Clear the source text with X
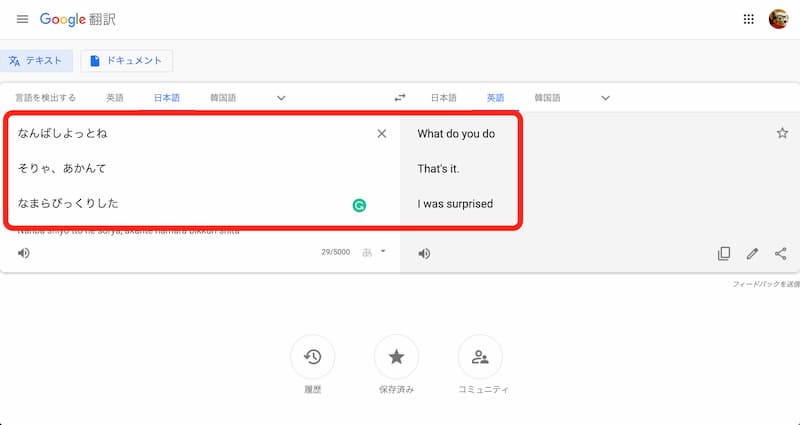The image size is (800, 425). pyautogui.click(x=382, y=134)
